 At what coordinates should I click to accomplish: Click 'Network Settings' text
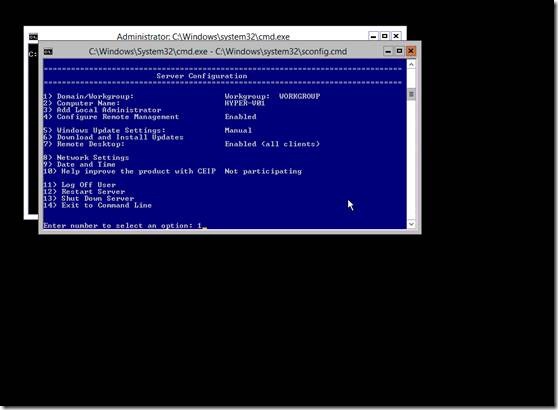pos(93,158)
